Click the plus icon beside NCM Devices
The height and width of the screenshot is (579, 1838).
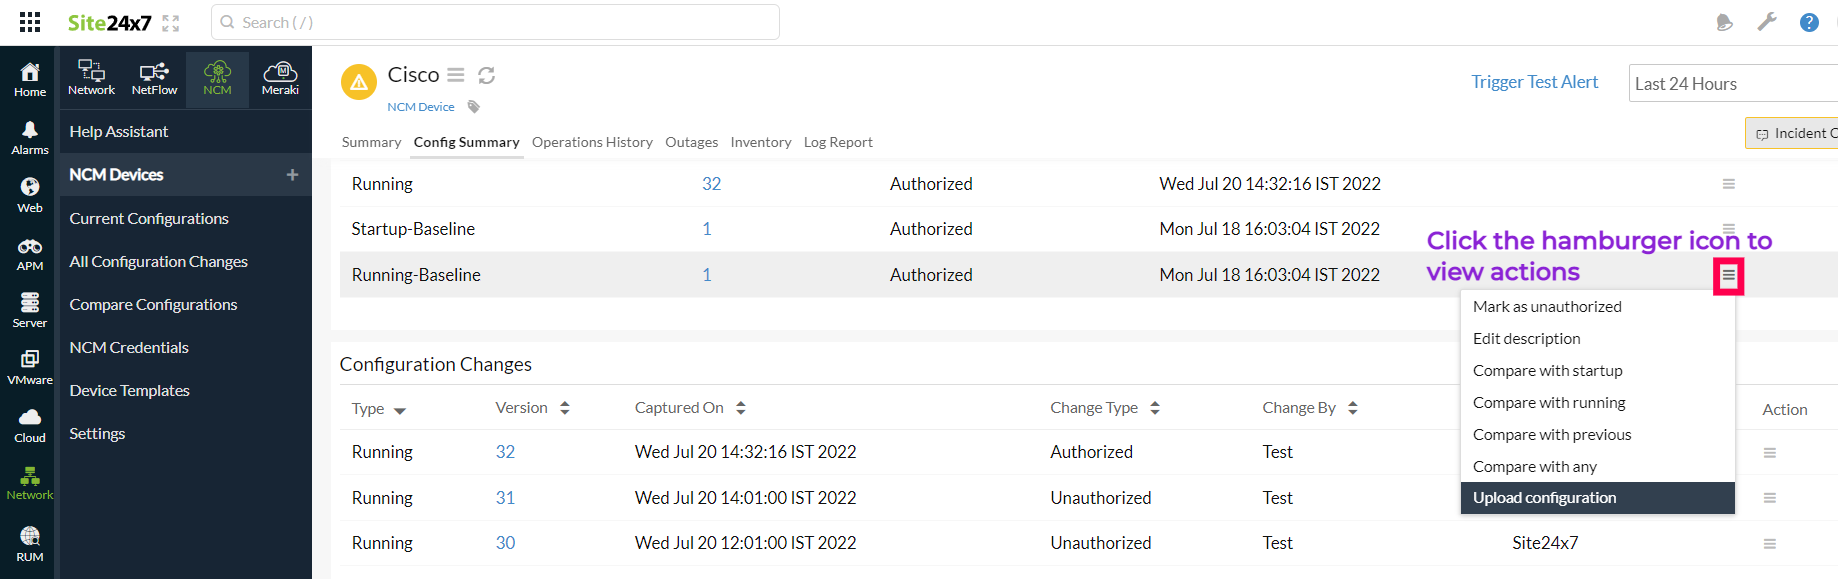(292, 175)
